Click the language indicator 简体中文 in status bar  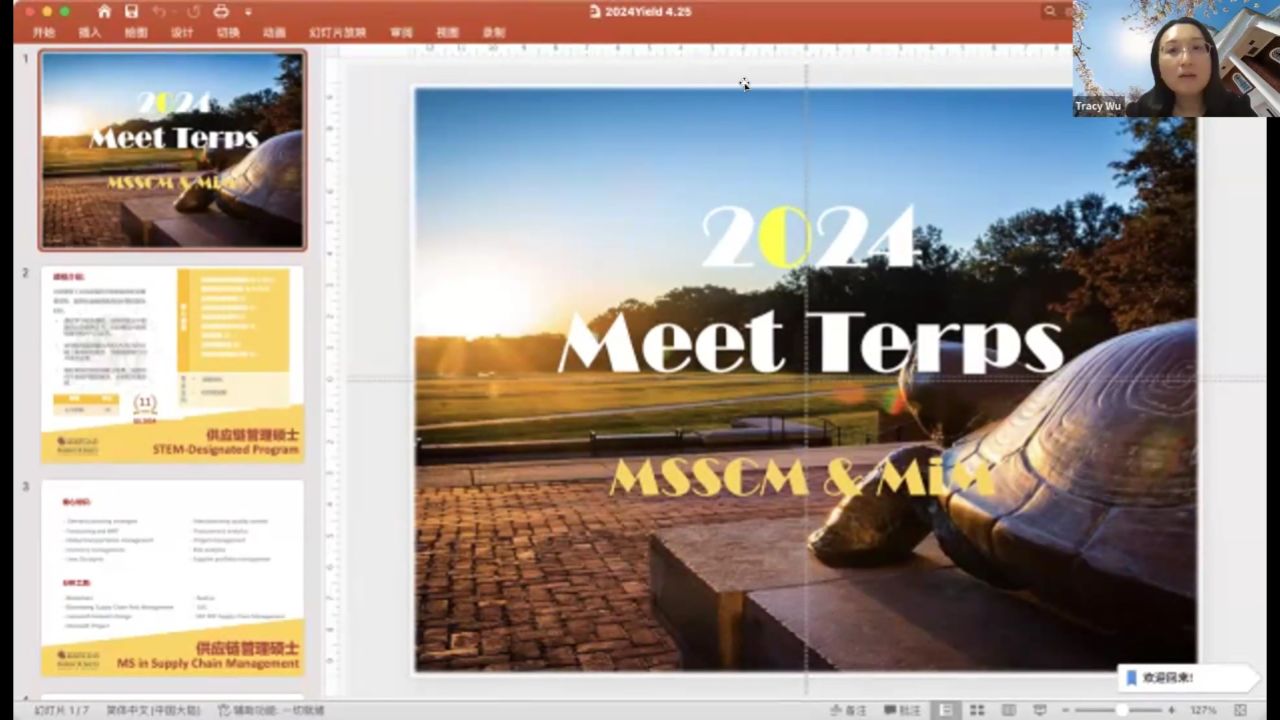[153, 710]
